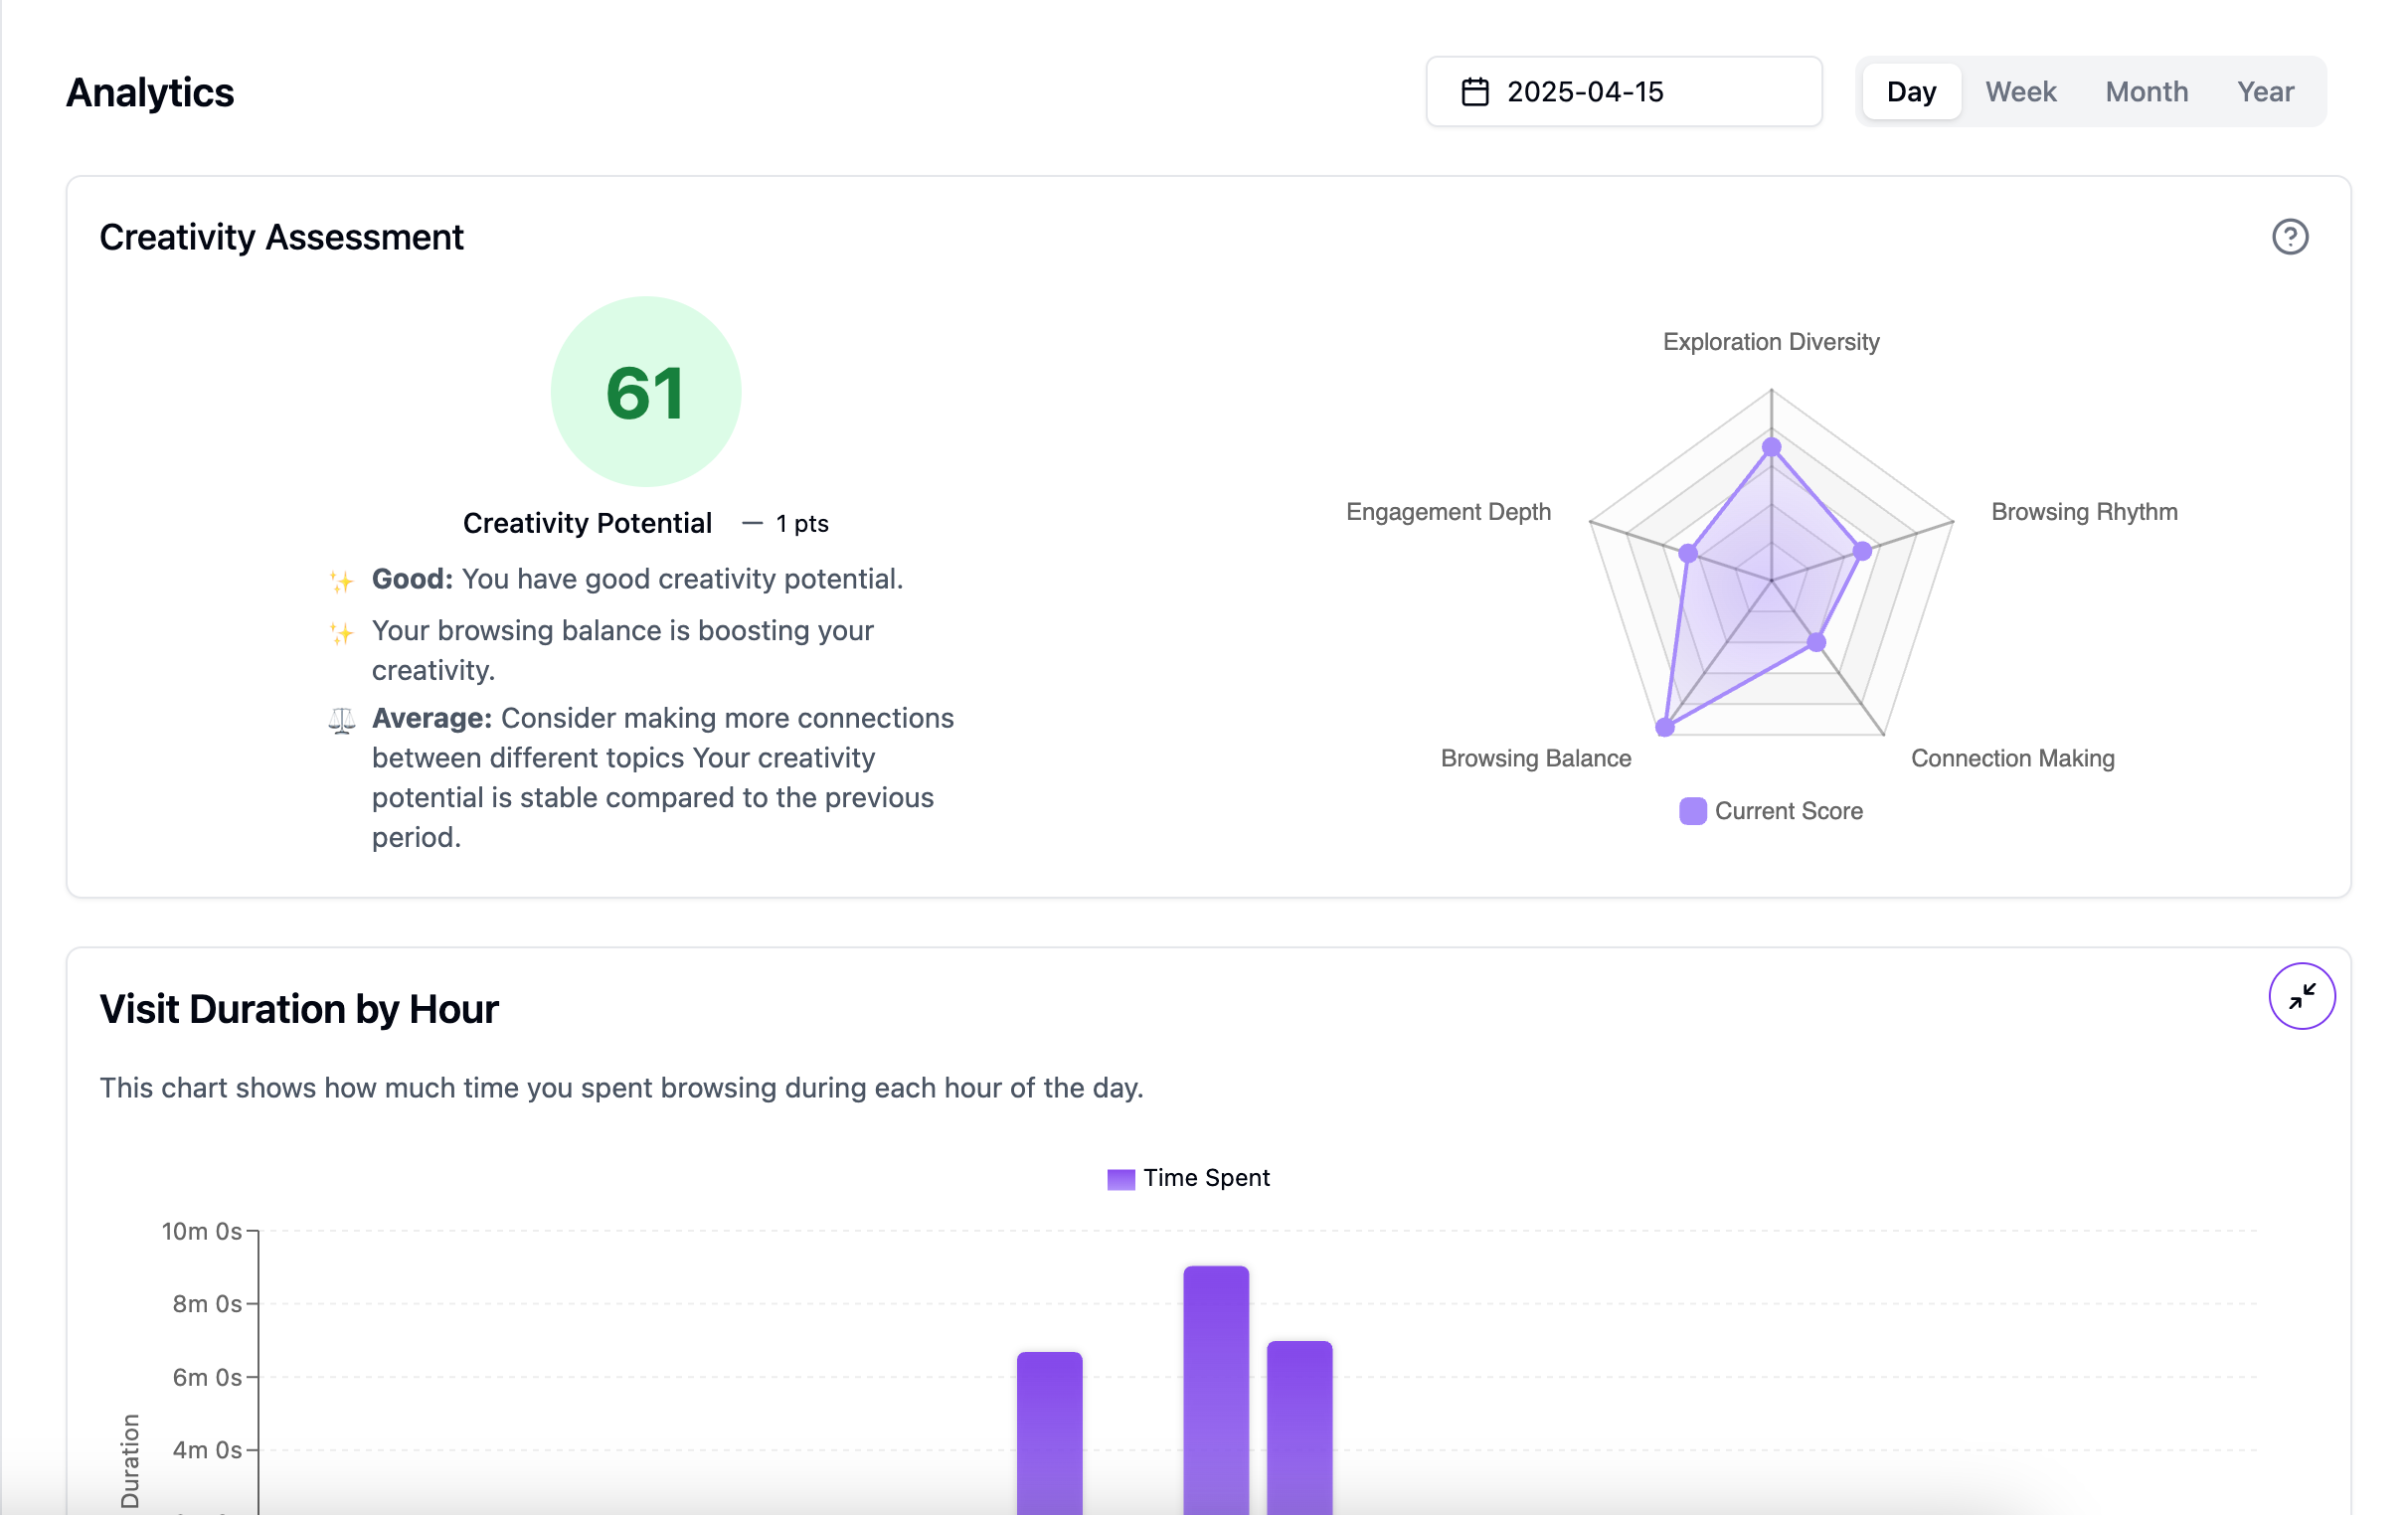Click the green 61 creativity score circle

coord(646,392)
